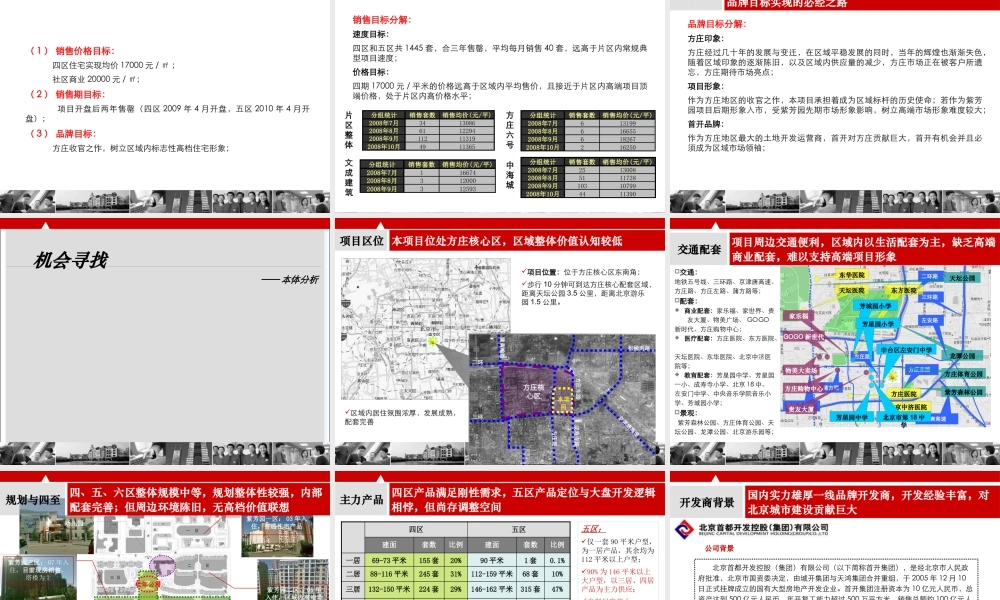Screen dimensions: 1000x600
Task: Click the subheading 速度目标
Action: [371, 34]
